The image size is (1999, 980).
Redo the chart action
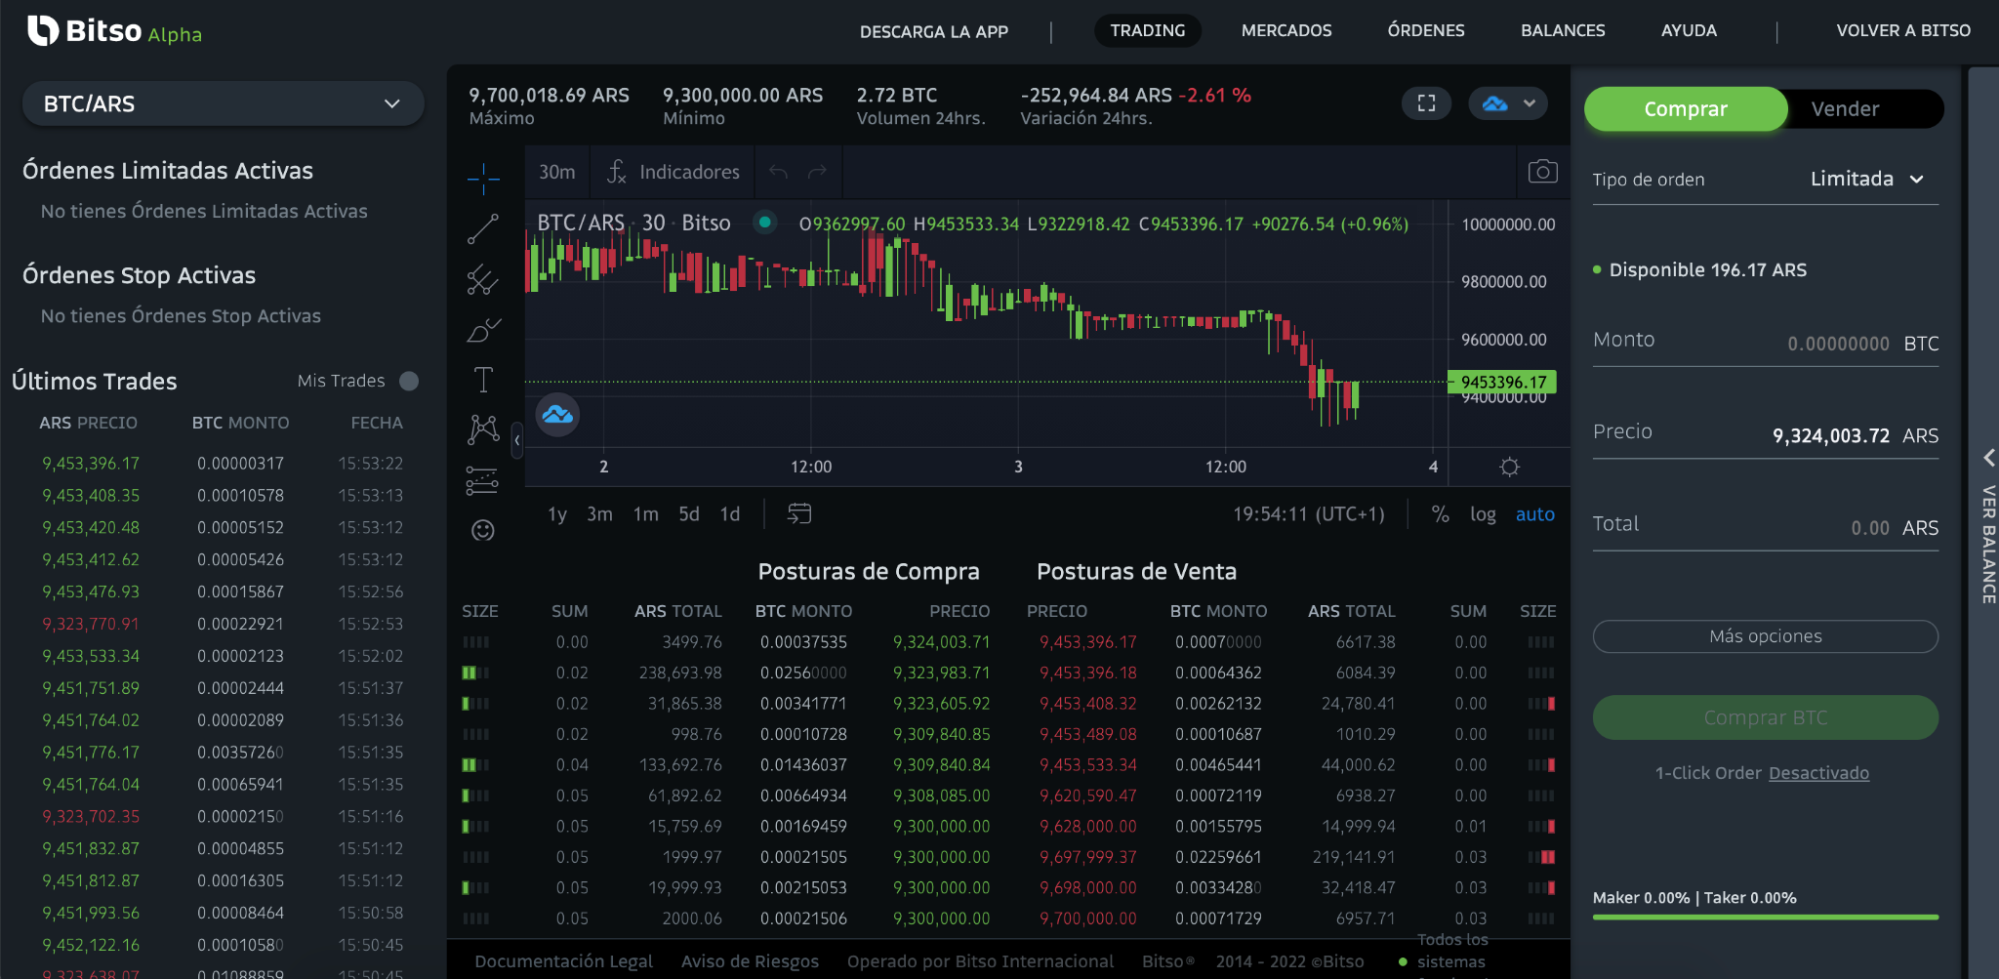click(x=817, y=172)
